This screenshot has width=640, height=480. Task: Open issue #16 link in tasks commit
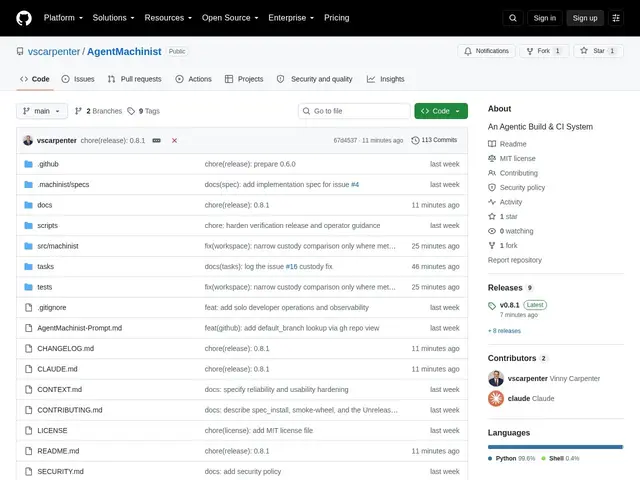coord(291,267)
